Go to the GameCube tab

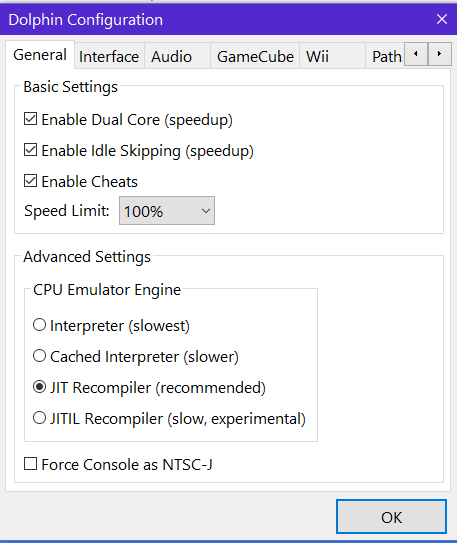point(255,56)
